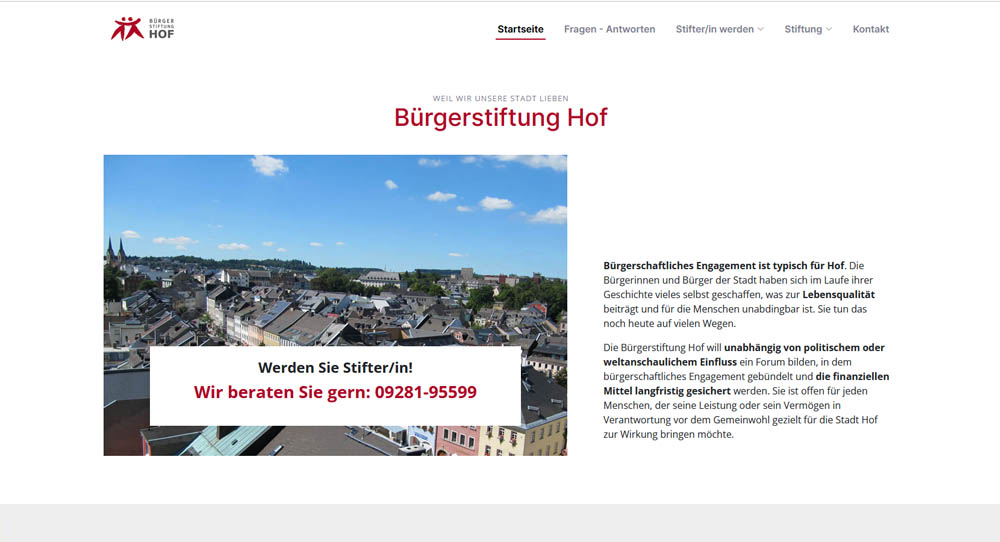Image resolution: width=1000 pixels, height=542 pixels.
Task: Click the phone number 09281-95599 line
Action: tap(335, 392)
